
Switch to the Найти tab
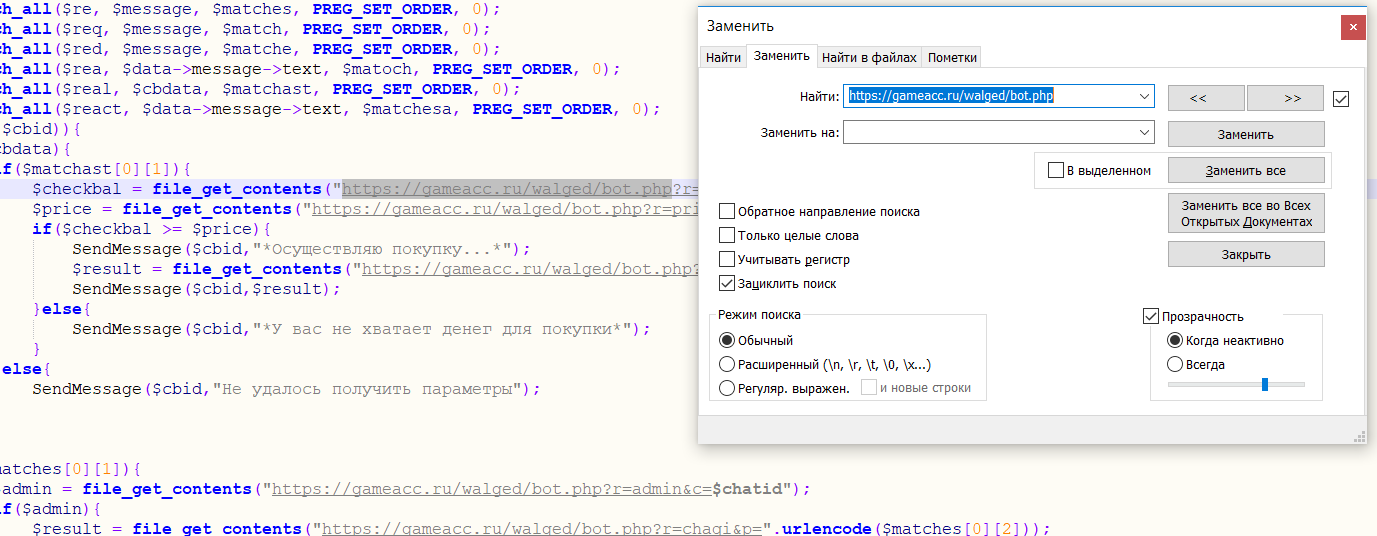(723, 58)
